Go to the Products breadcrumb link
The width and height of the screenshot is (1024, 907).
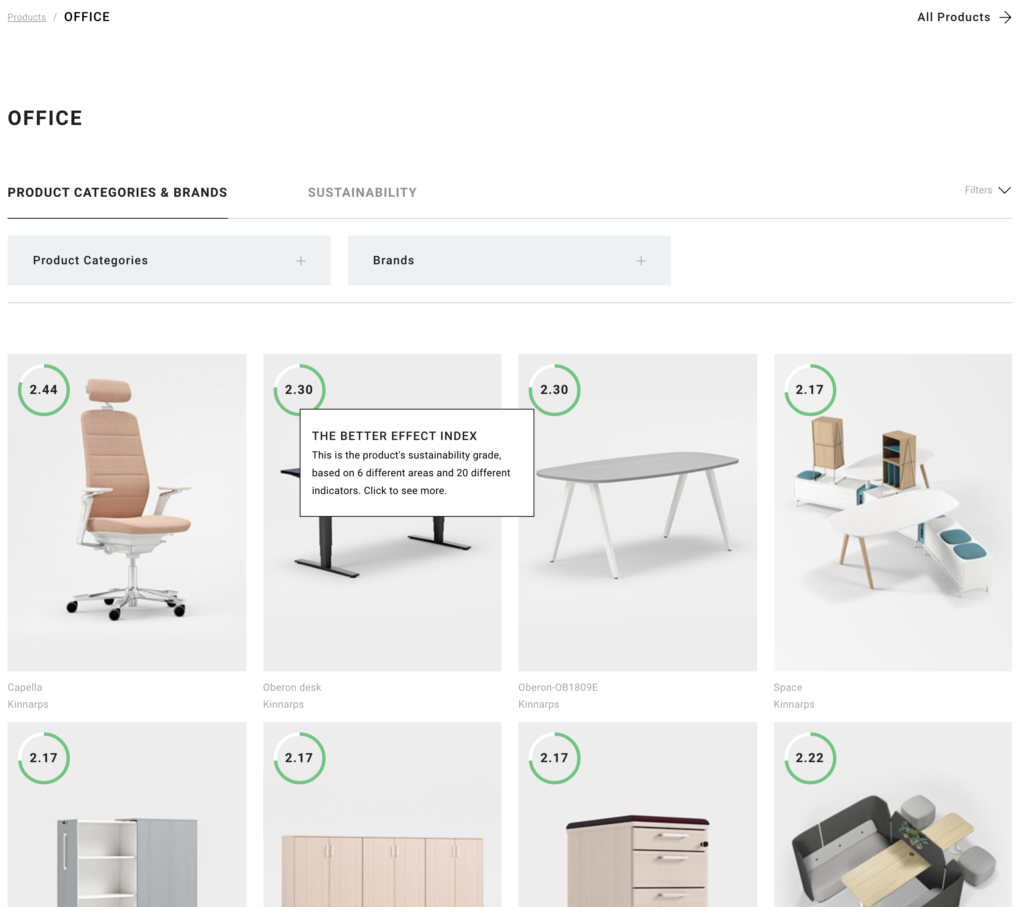tap(27, 18)
